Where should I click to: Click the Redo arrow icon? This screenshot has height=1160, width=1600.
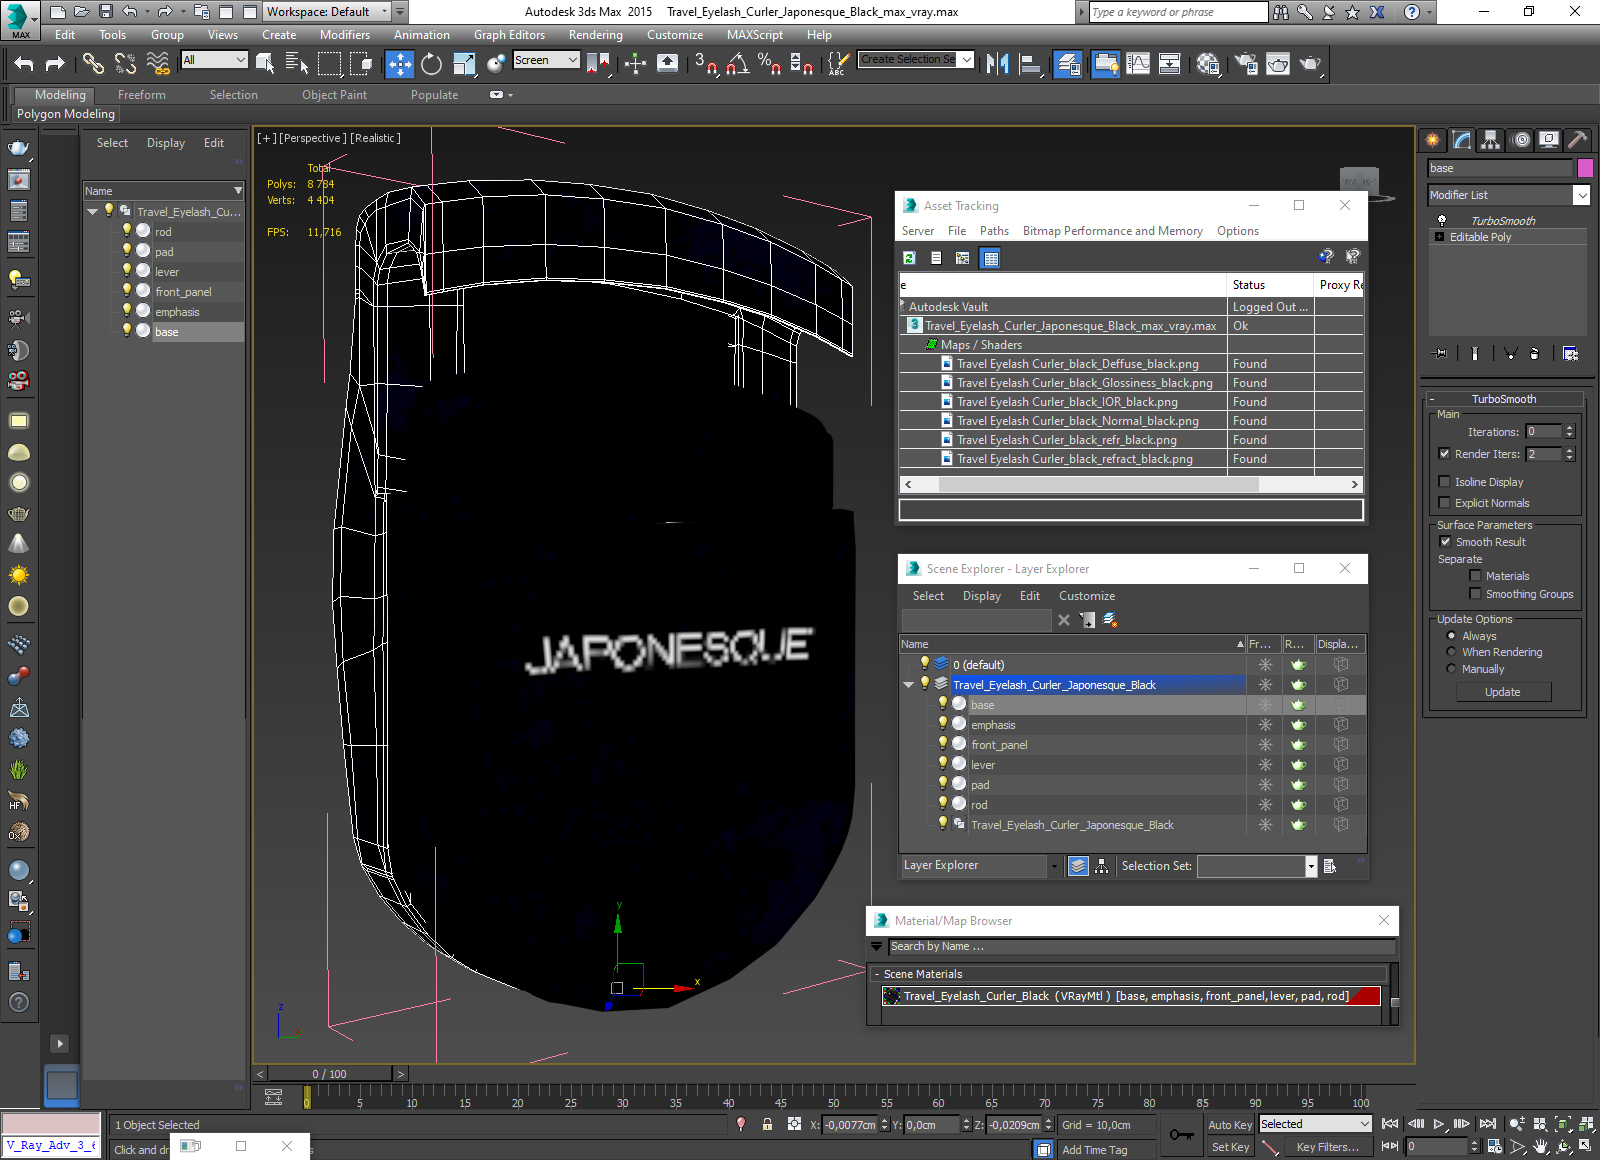(x=56, y=64)
